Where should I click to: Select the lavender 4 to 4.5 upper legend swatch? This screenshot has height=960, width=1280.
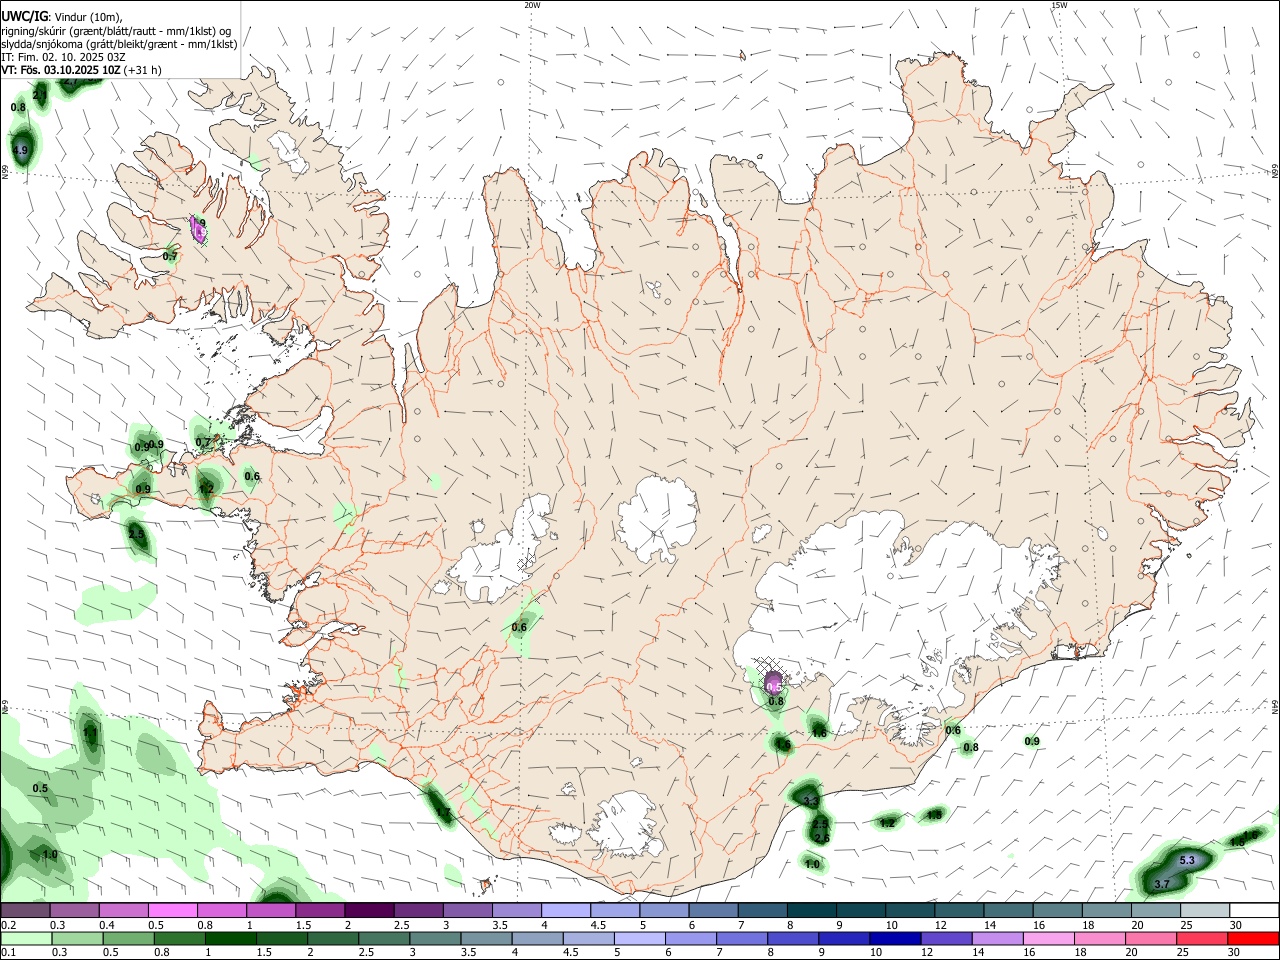pos(566,911)
